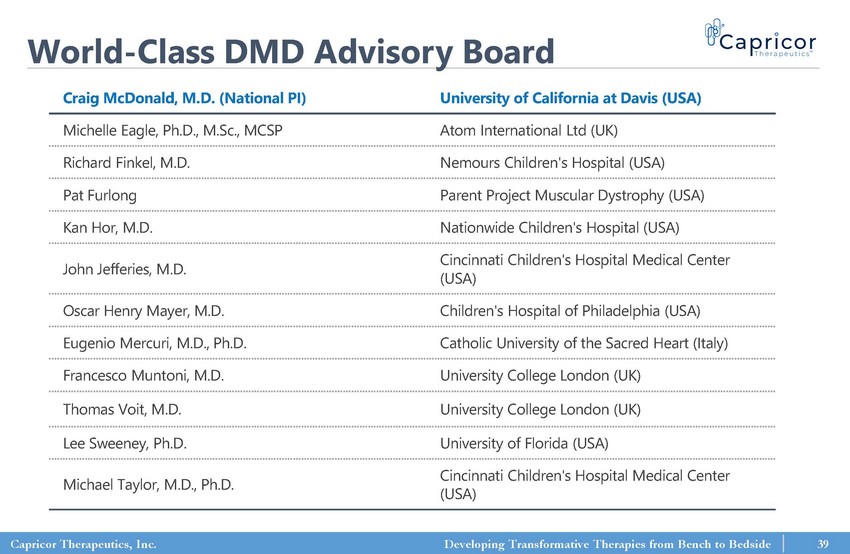This screenshot has height=554, width=850.
Task: Click Children's Hospital of Philadelphia (USA)
Action: coord(570,311)
